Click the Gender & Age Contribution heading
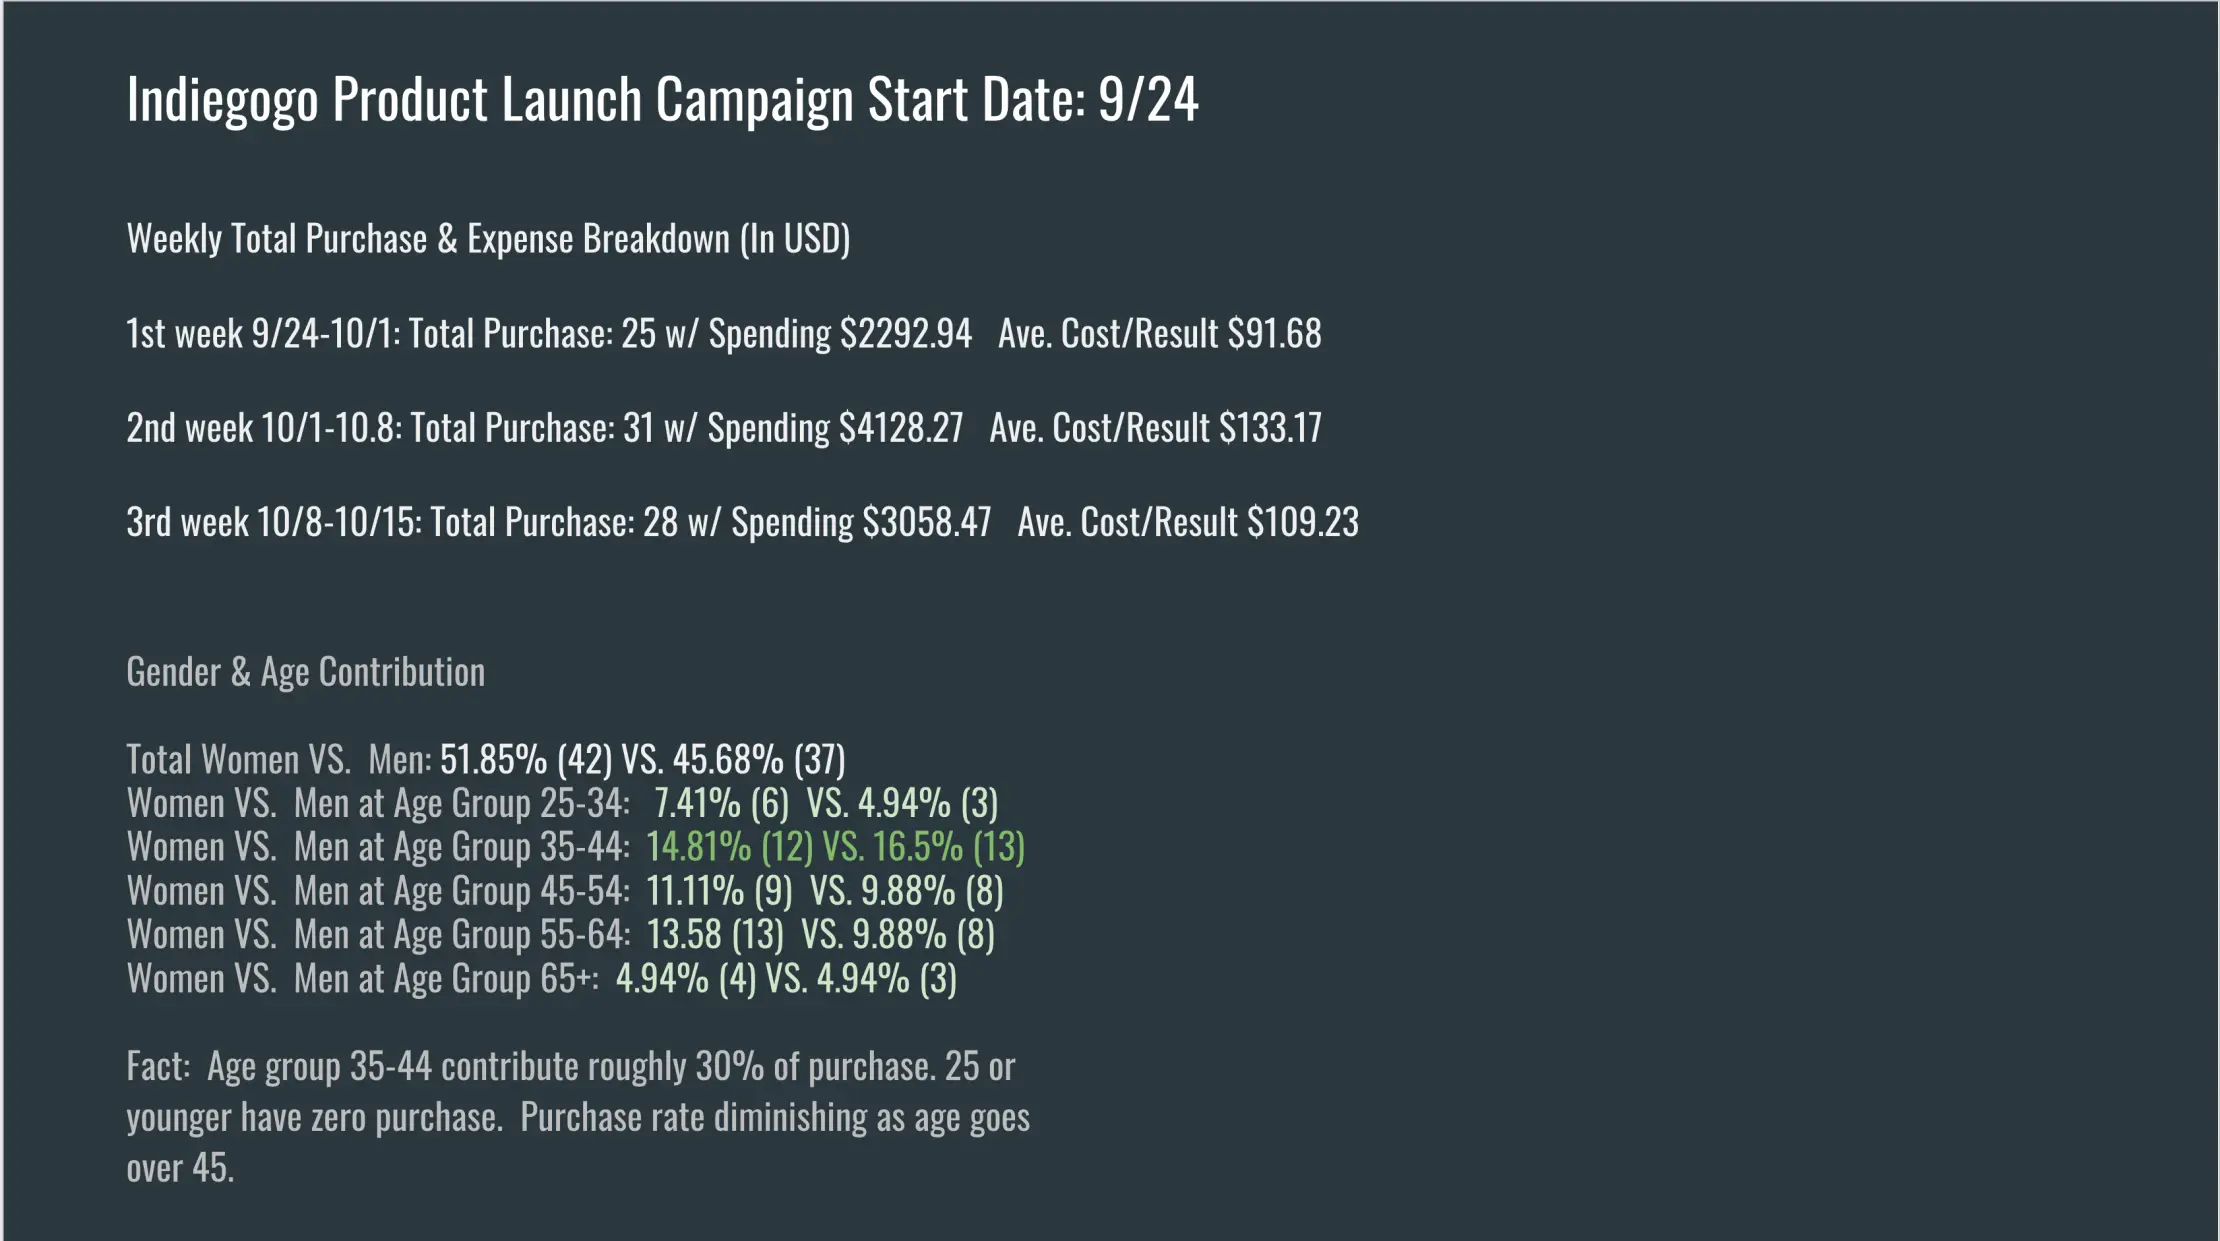Screen dimensions: 2220x1241 pos(305,672)
